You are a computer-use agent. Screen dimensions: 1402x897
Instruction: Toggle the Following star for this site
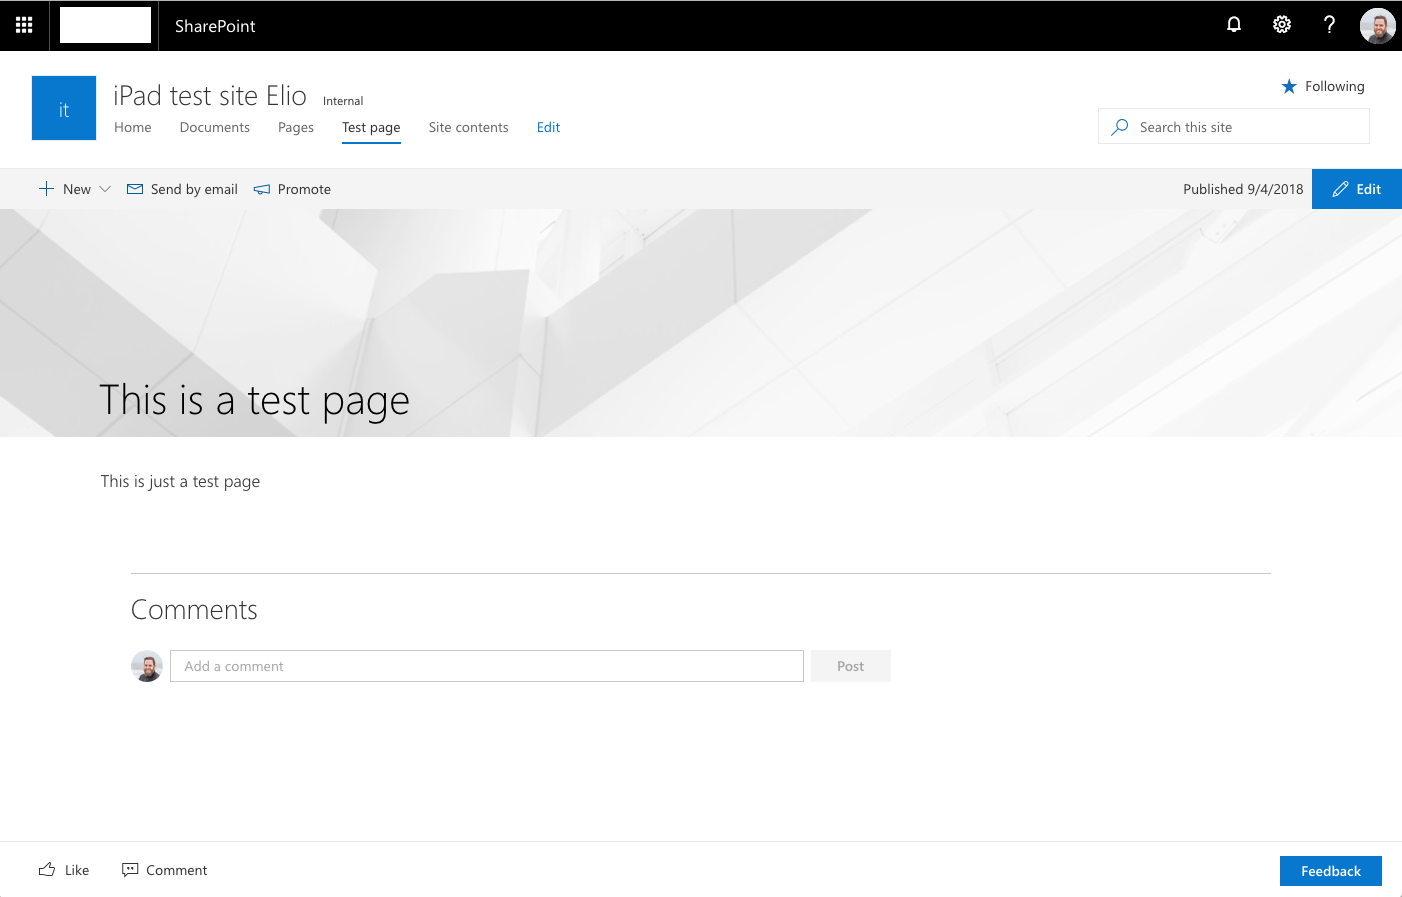(x=1289, y=86)
